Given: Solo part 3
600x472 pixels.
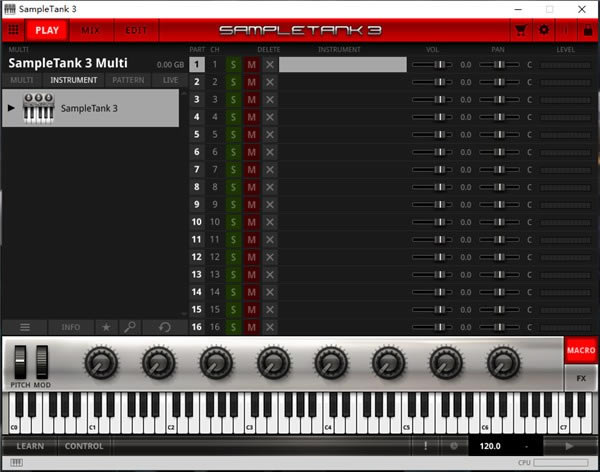Looking at the screenshot, I should tap(233, 100).
